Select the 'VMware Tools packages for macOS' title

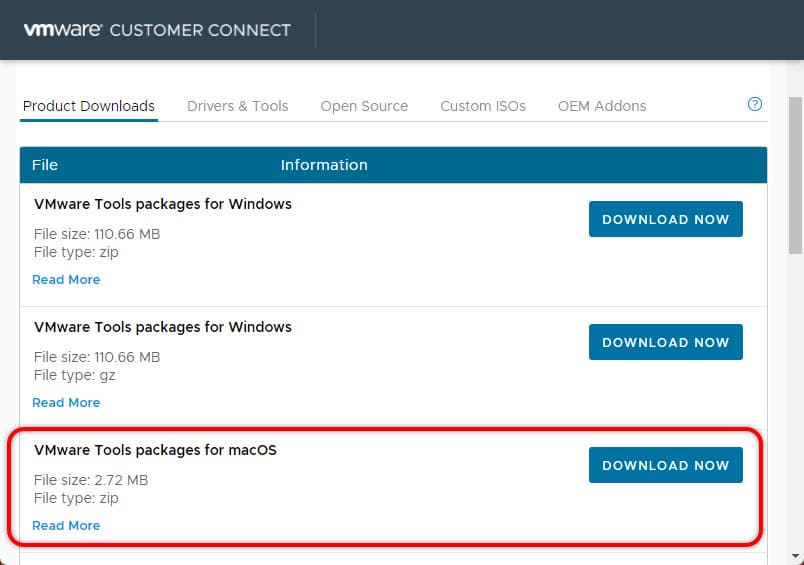155,450
